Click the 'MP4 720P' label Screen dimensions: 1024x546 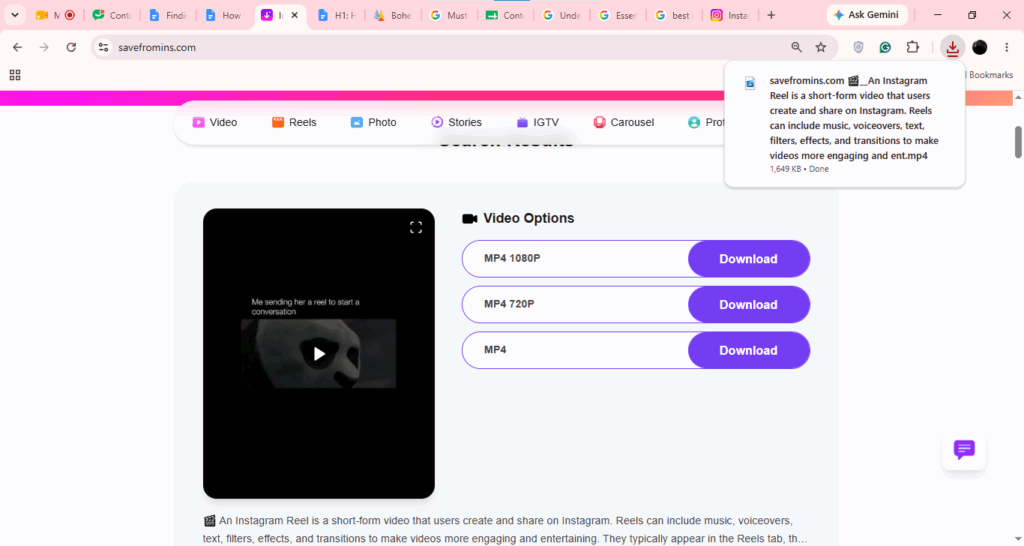[x=509, y=304]
